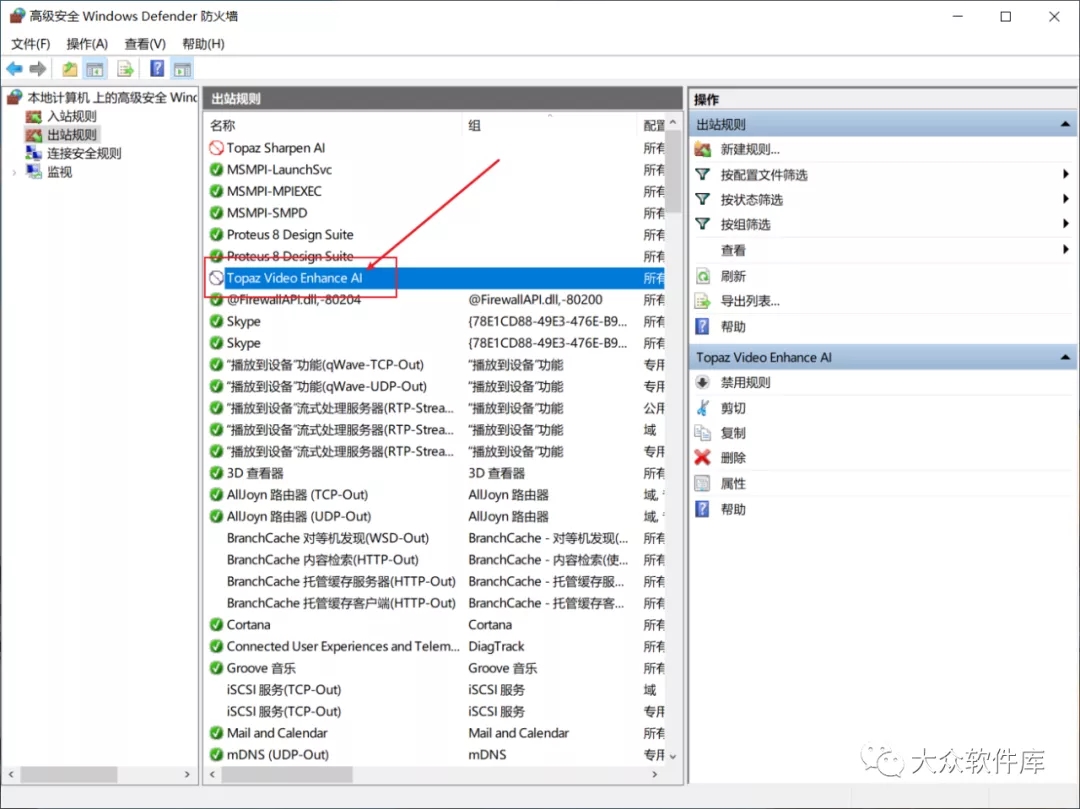Click 新建规则... in the actions pane
Screen dimensions: 1080x809
(x=750, y=149)
